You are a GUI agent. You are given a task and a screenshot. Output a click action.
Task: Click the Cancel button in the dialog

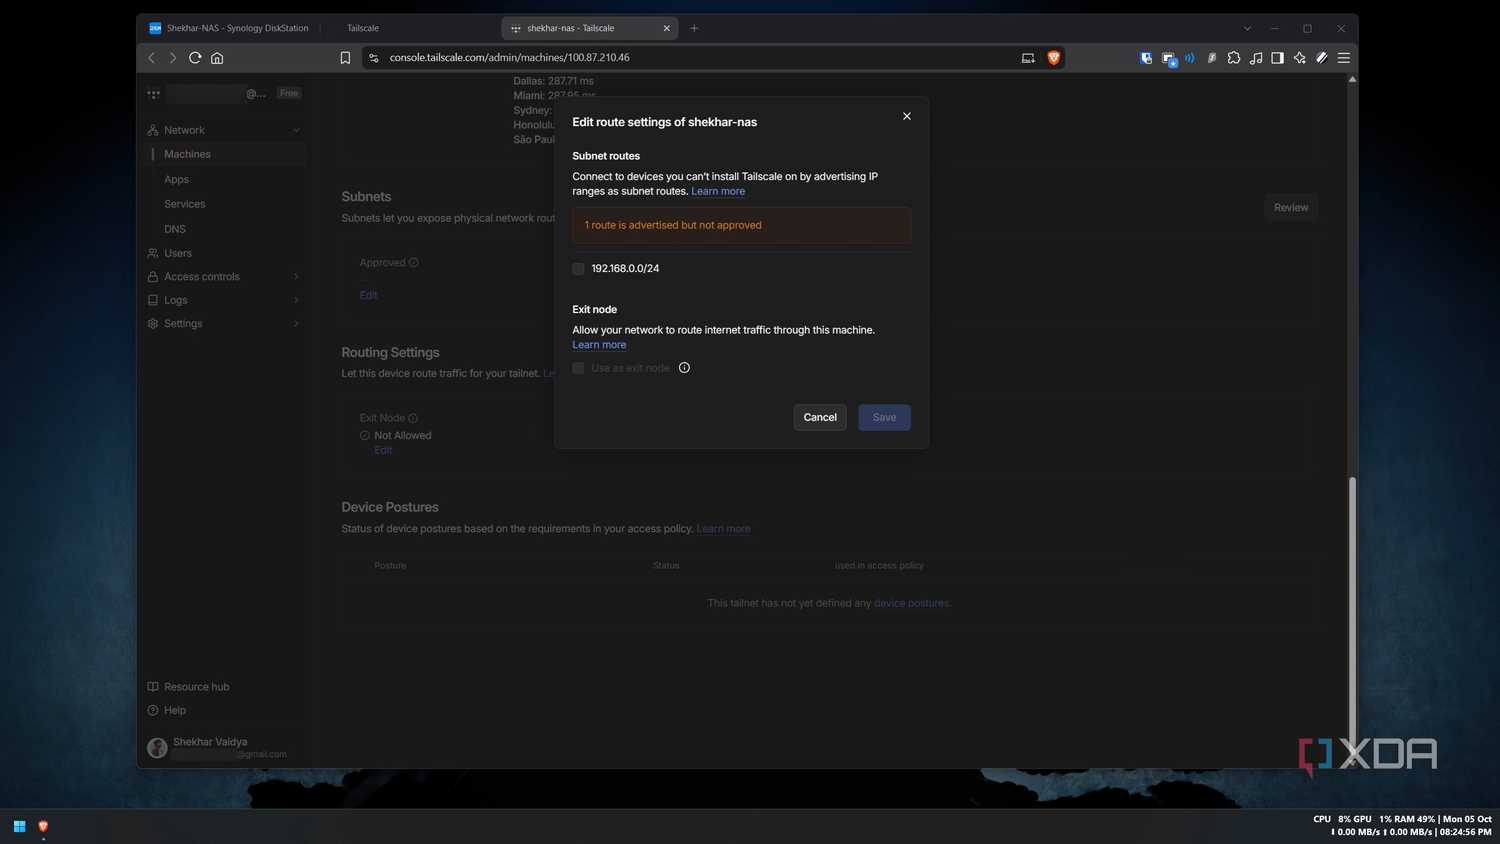pos(820,417)
